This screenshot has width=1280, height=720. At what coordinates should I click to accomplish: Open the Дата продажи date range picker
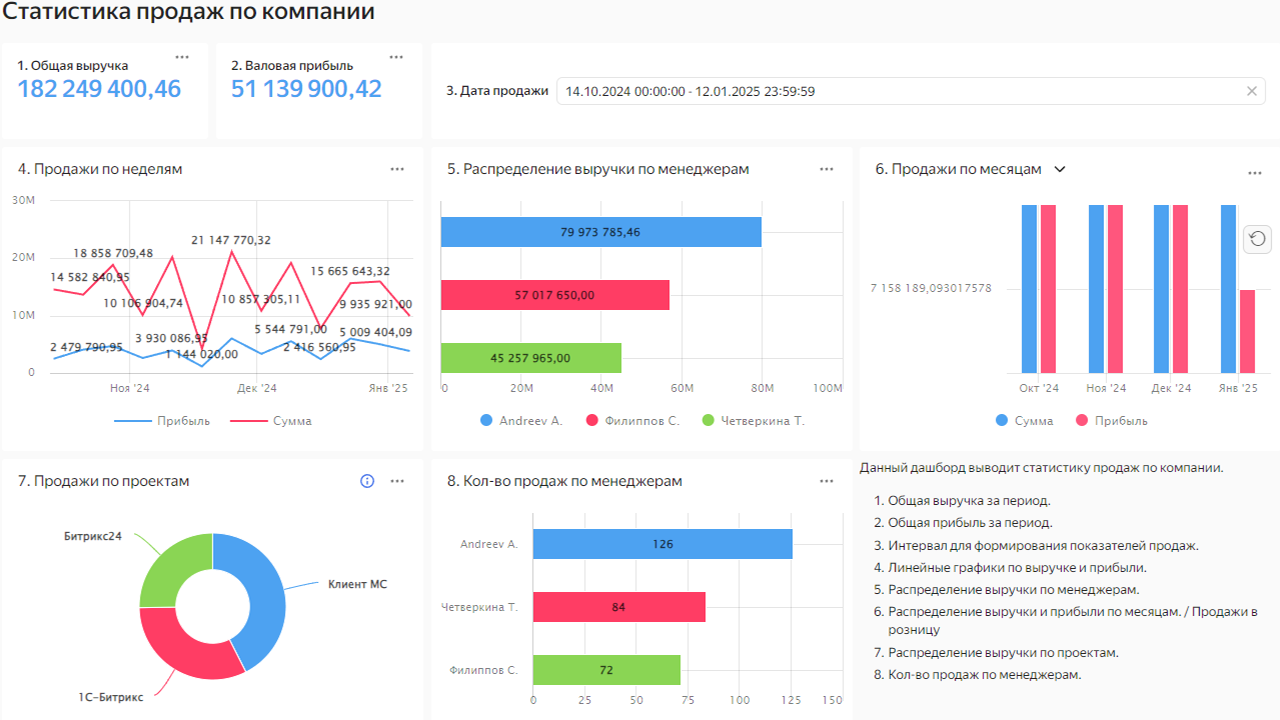(x=900, y=91)
